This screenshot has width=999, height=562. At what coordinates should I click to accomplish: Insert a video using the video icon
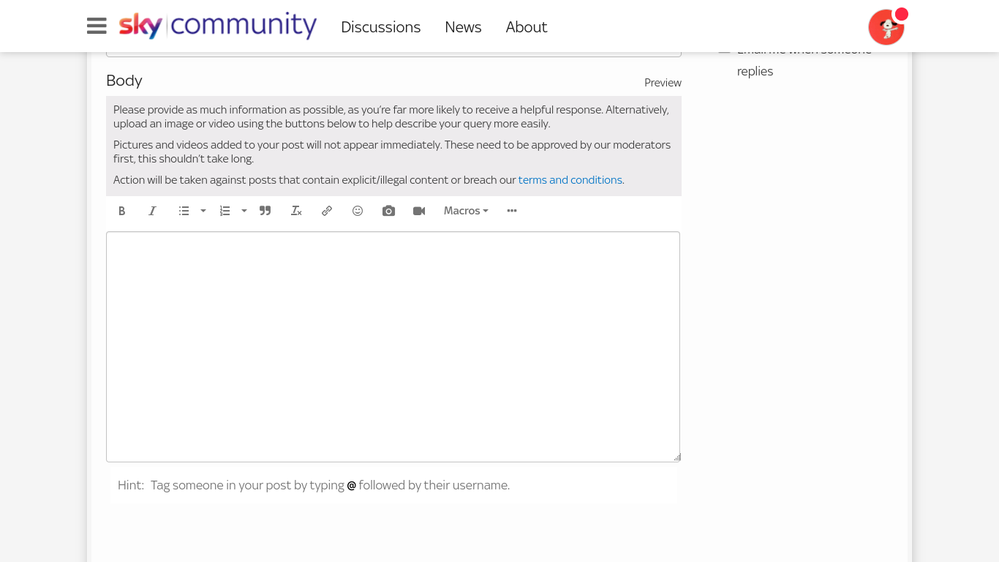click(x=419, y=211)
